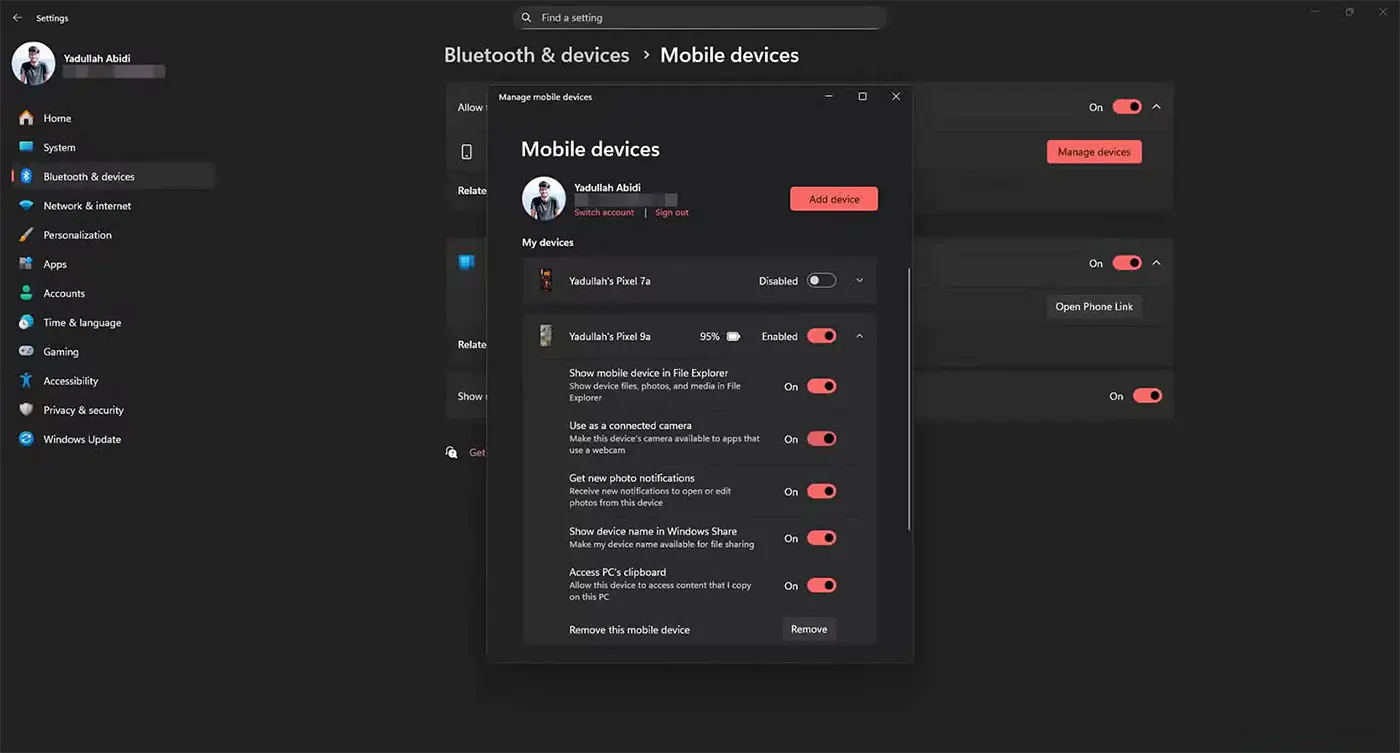This screenshot has width=1400, height=753.
Task: Click the Phone Link app icon
Action: point(466,262)
